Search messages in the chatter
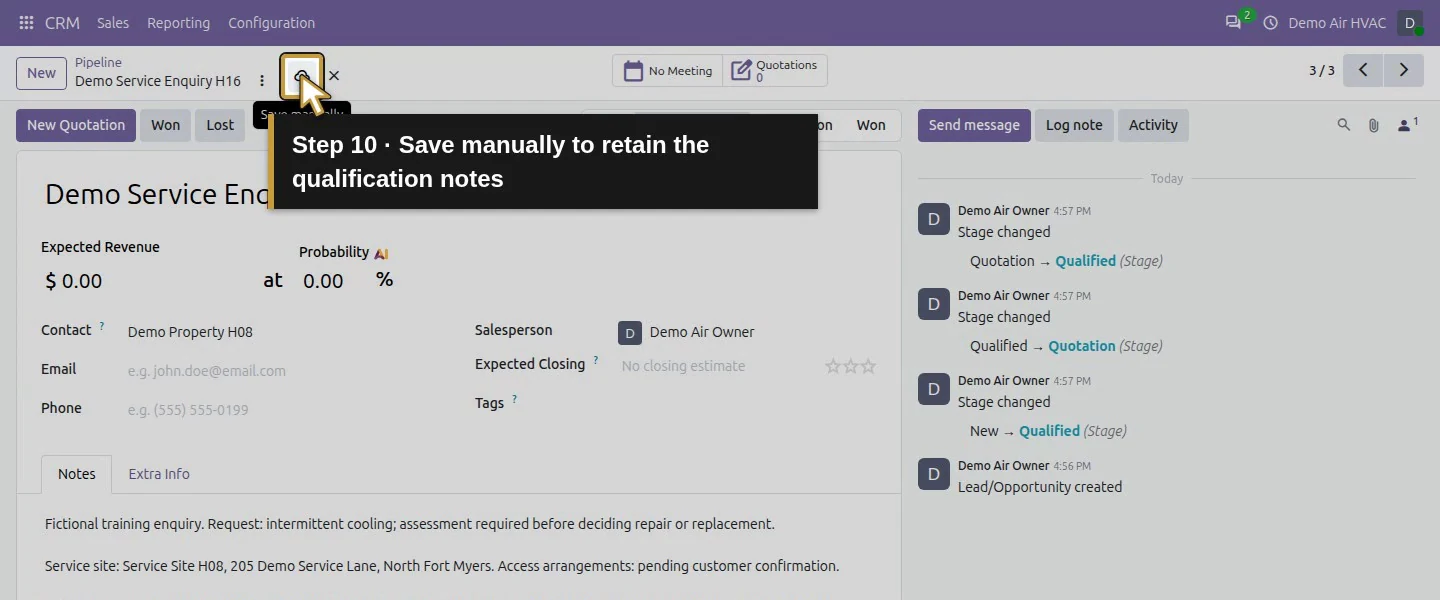Image resolution: width=1440 pixels, height=600 pixels. click(1344, 125)
